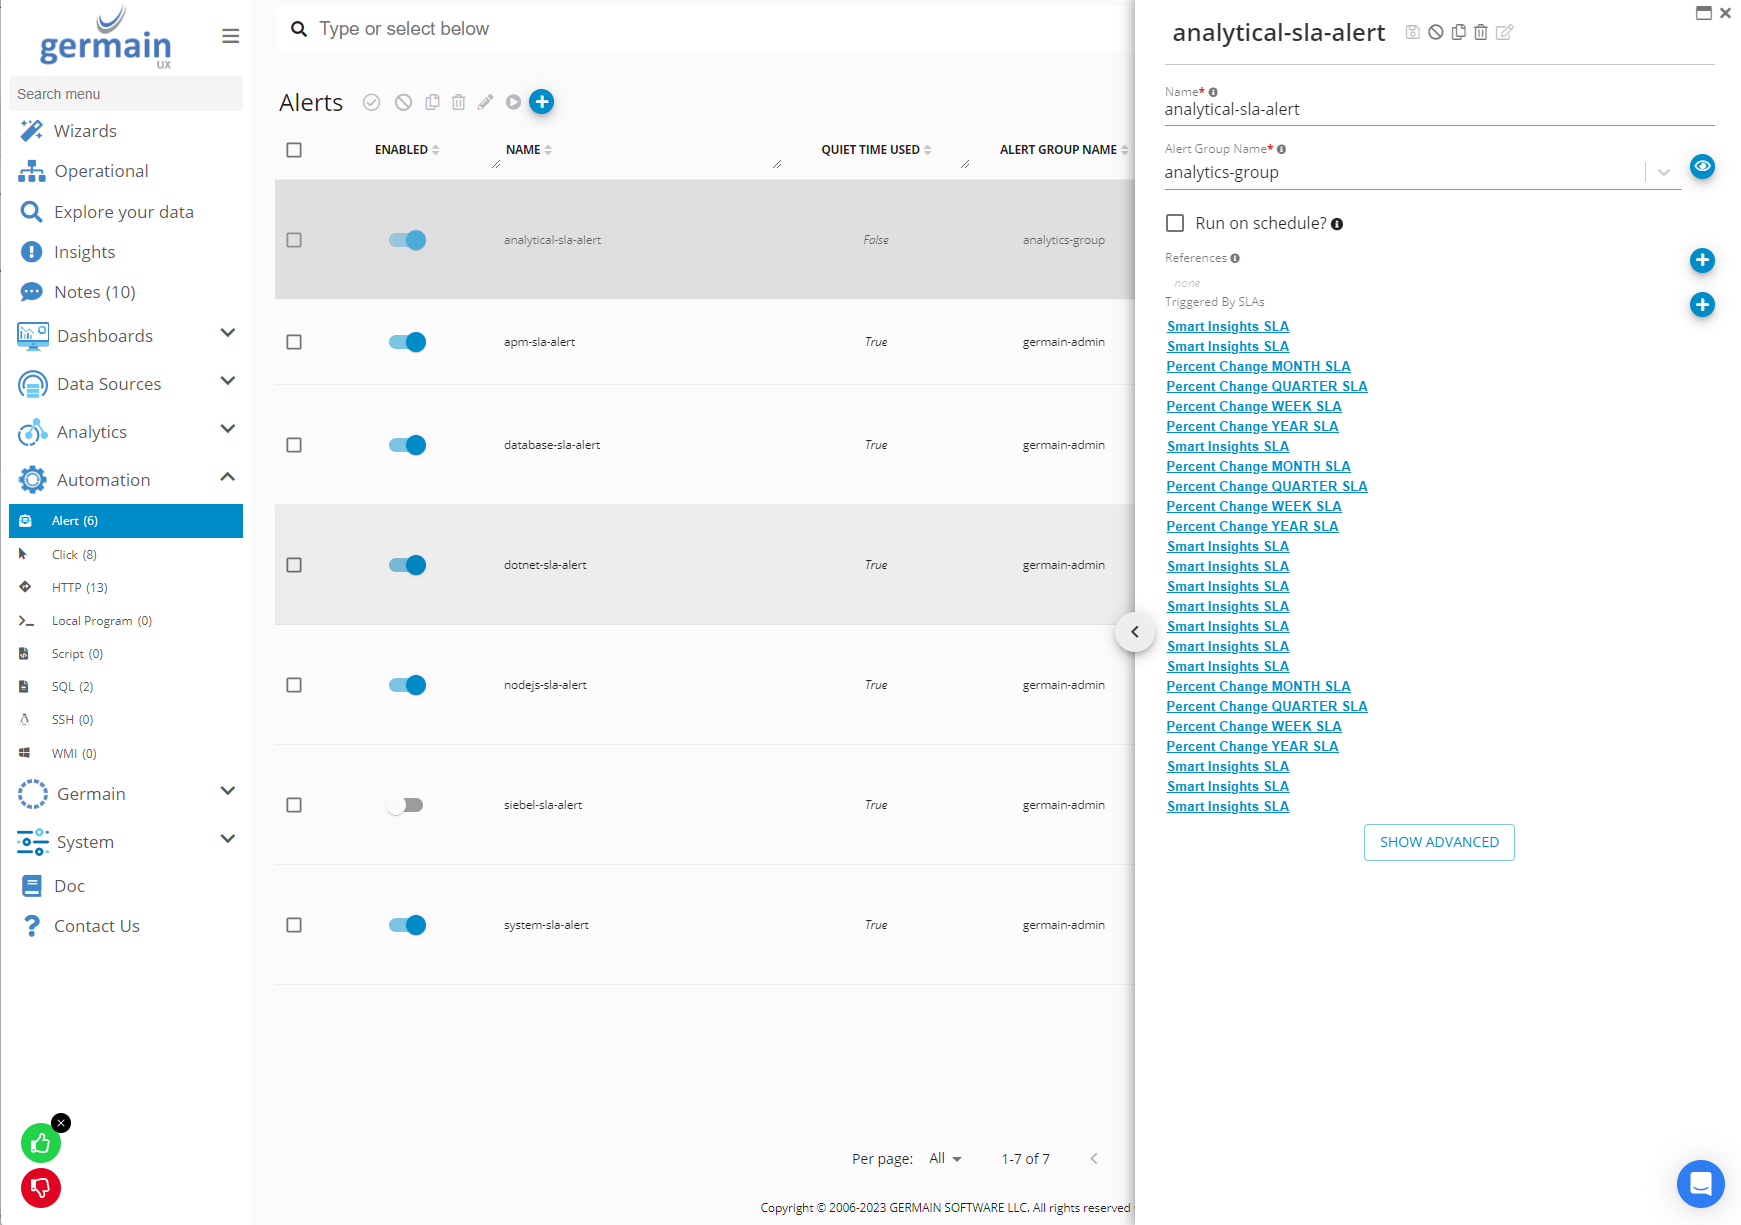
Task: Collapse the sidebar with the hamburger icon
Action: [230, 36]
